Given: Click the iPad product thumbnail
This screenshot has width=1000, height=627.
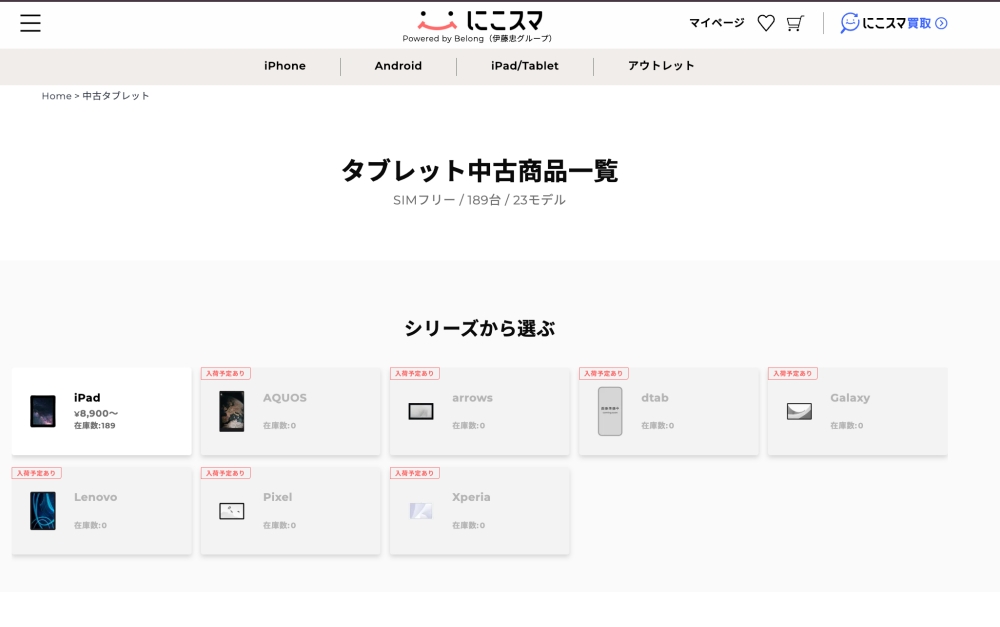Looking at the screenshot, I should (x=43, y=411).
